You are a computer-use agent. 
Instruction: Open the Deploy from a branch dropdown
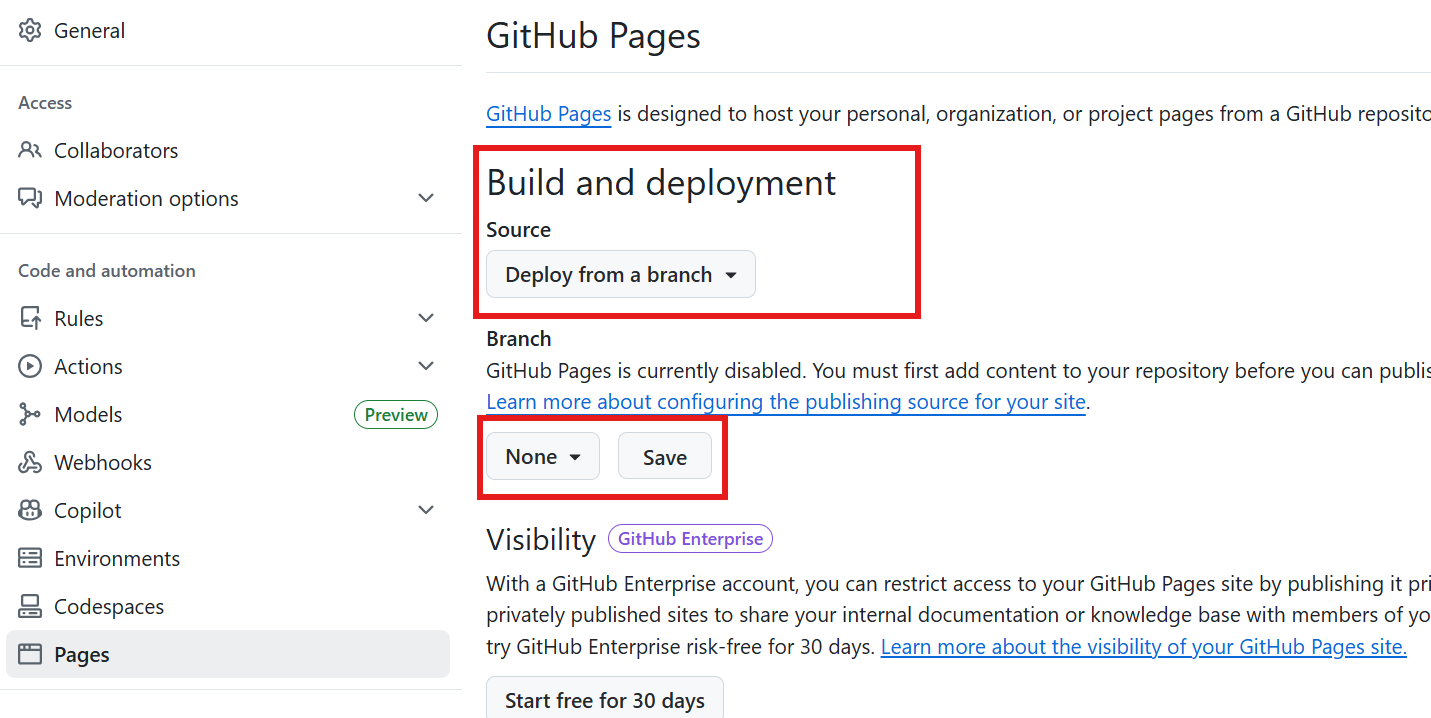point(621,275)
